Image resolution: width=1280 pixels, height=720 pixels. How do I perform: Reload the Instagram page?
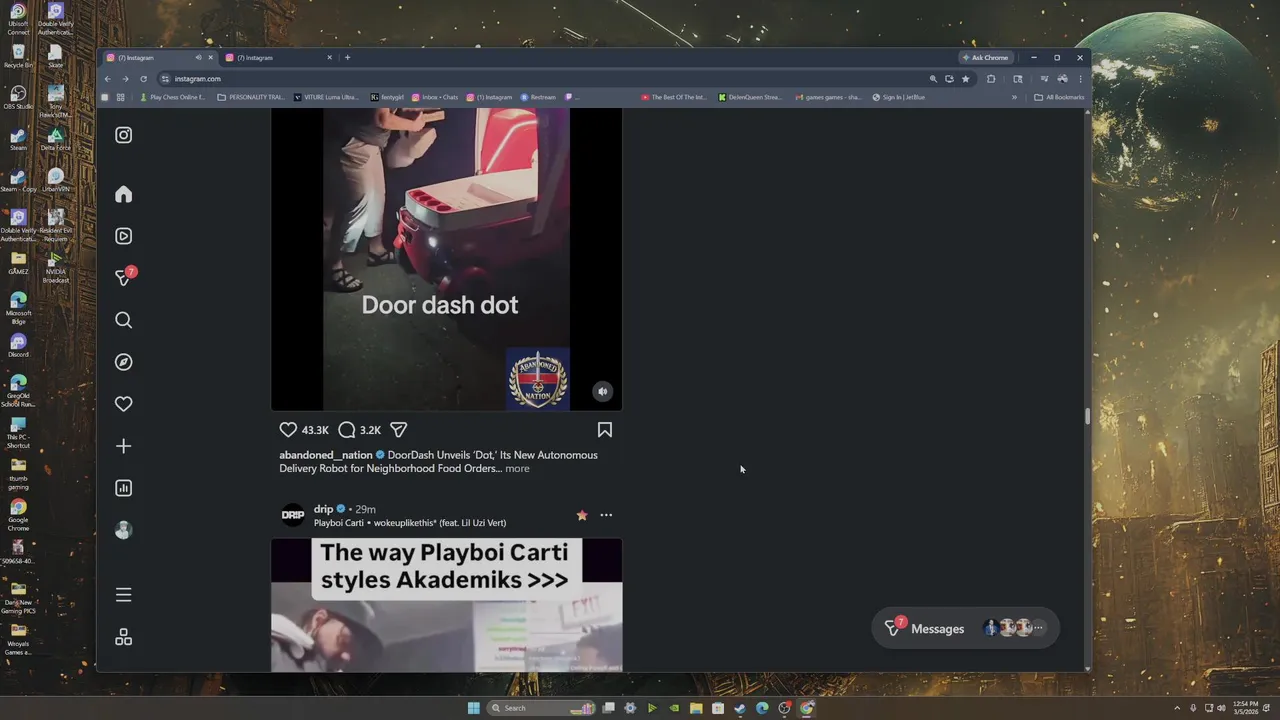click(x=143, y=79)
